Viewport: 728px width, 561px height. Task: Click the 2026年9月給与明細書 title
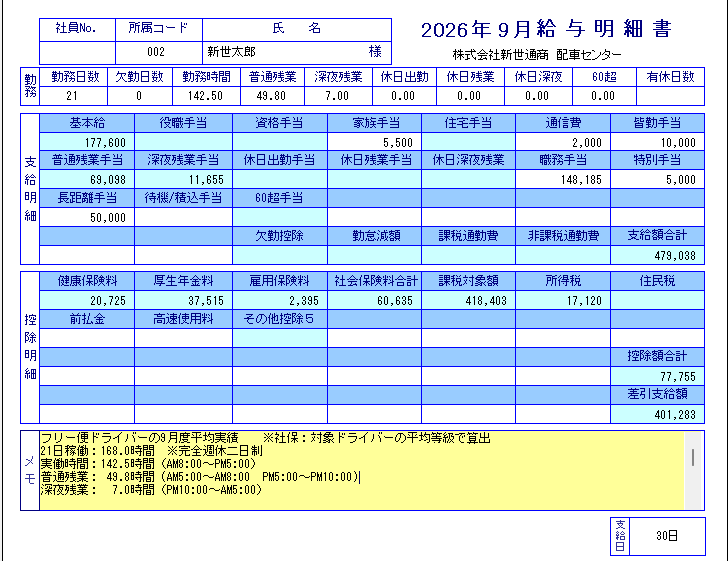pyautogui.click(x=546, y=29)
